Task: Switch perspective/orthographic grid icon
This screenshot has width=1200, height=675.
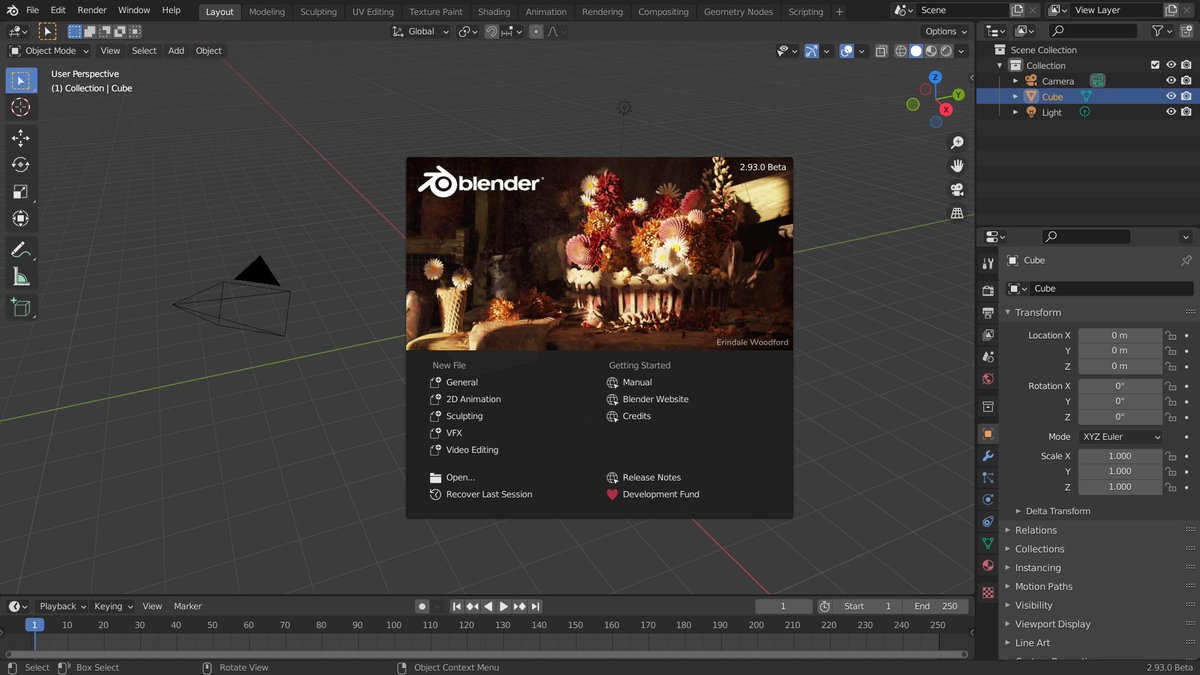Action: [x=957, y=213]
